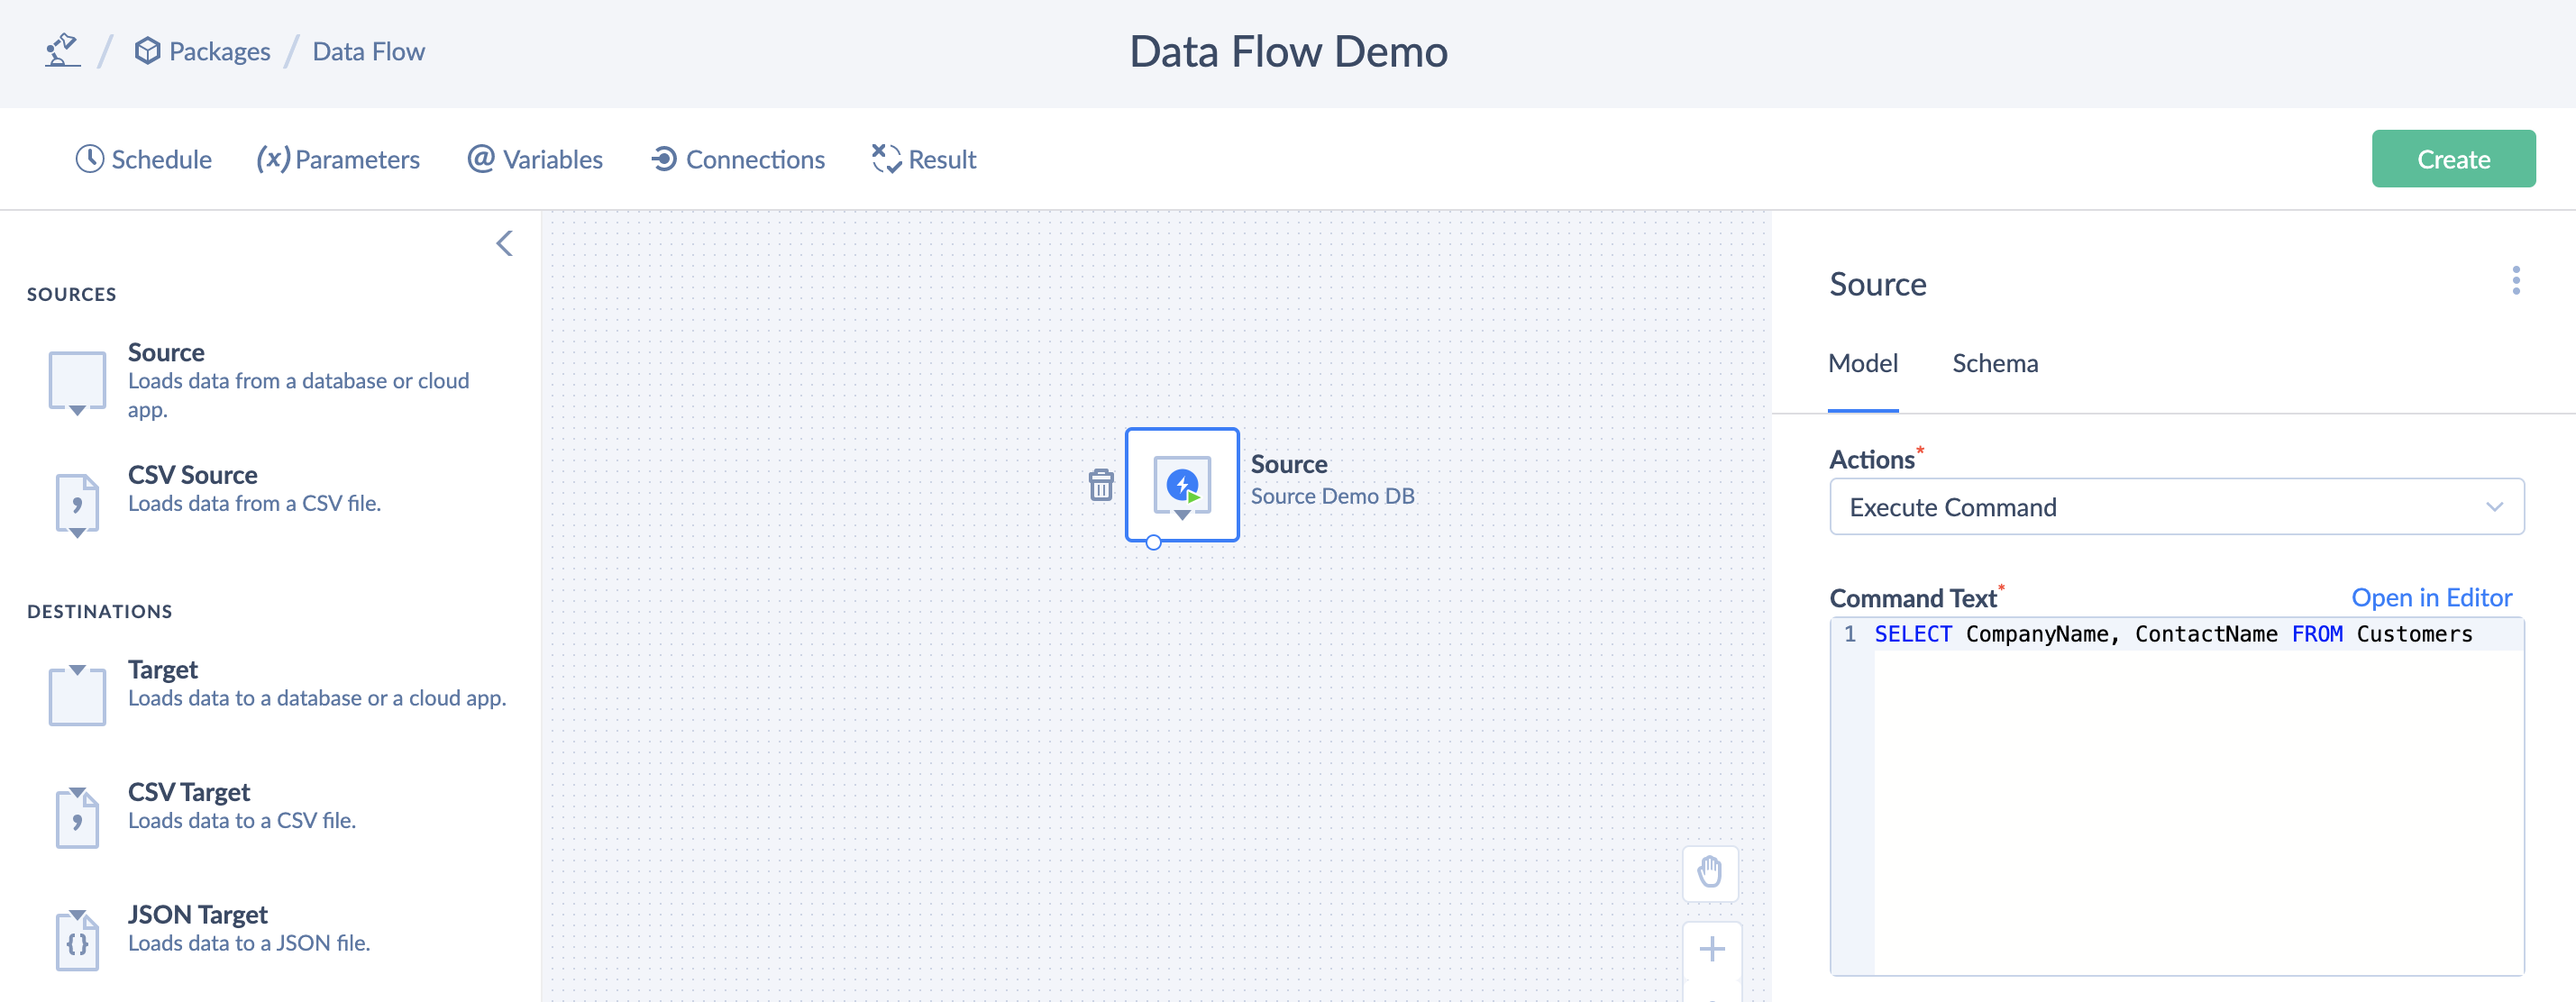
Task: Click the Packages cube icon
Action: click(x=147, y=50)
